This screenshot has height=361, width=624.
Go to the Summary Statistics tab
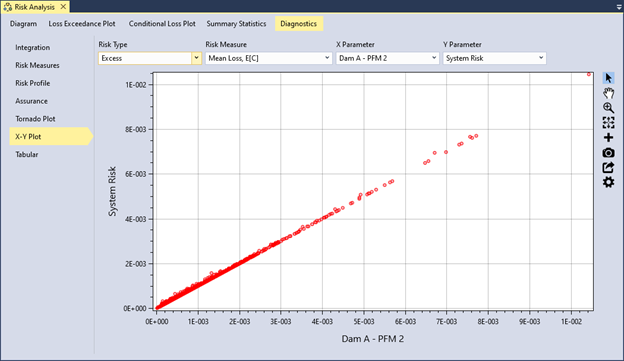click(x=236, y=24)
